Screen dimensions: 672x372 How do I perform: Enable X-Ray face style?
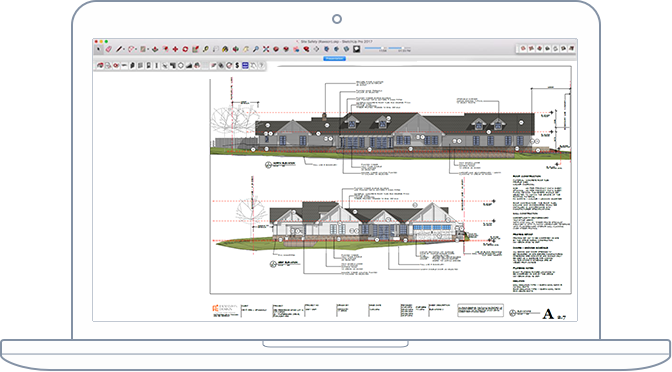[x=523, y=48]
